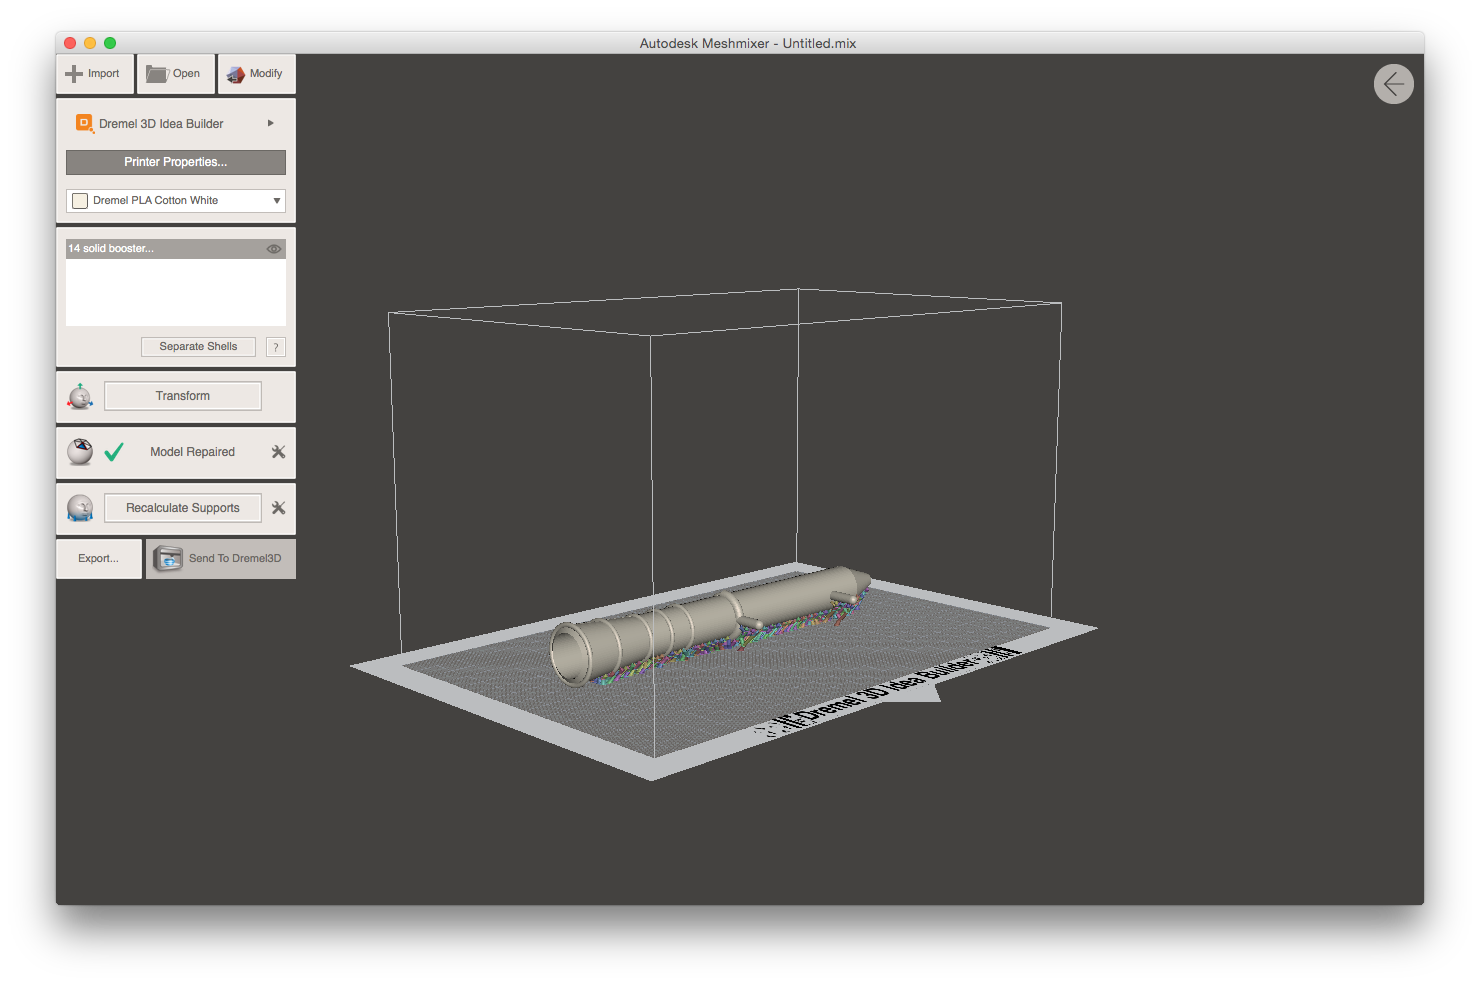Image resolution: width=1480 pixels, height=985 pixels.
Task: Click the supports sphere icon
Action: (80, 508)
